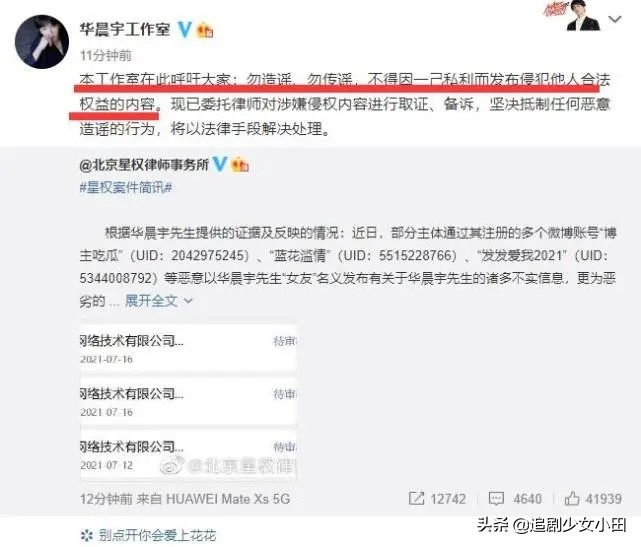
Task: Open the third attached image dated 2021-07-12
Action: [x=188, y=454]
